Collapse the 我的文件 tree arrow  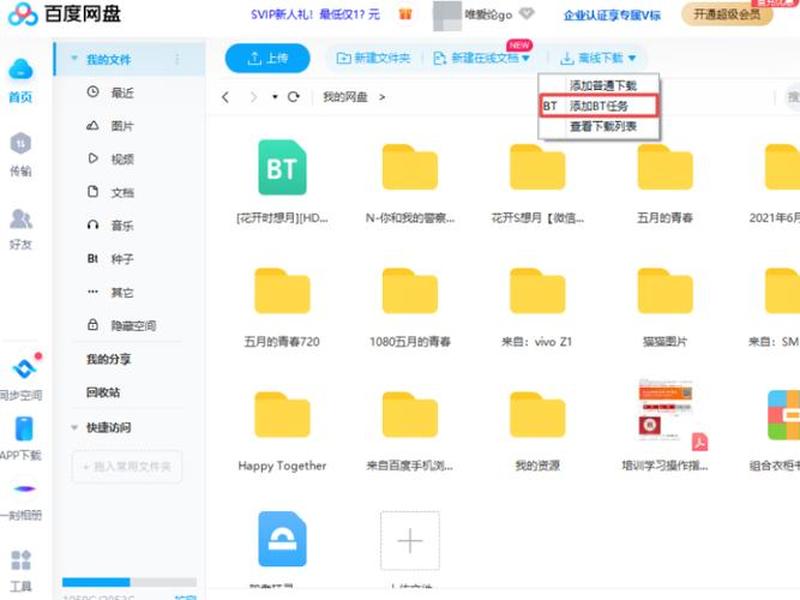[74, 59]
